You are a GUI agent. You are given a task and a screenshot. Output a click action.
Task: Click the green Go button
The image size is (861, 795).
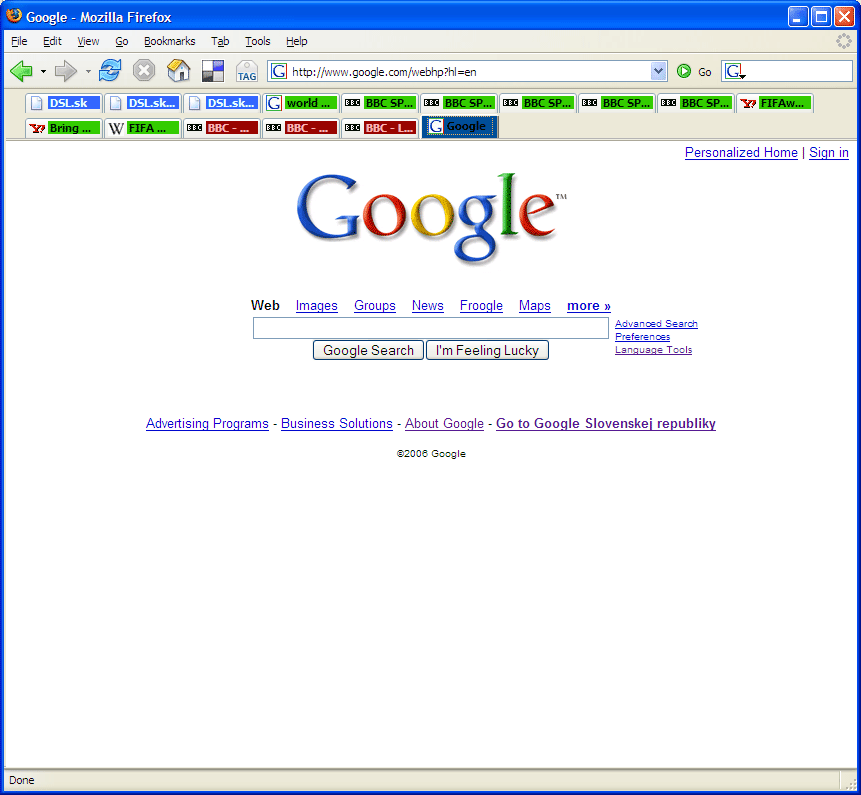(695, 71)
